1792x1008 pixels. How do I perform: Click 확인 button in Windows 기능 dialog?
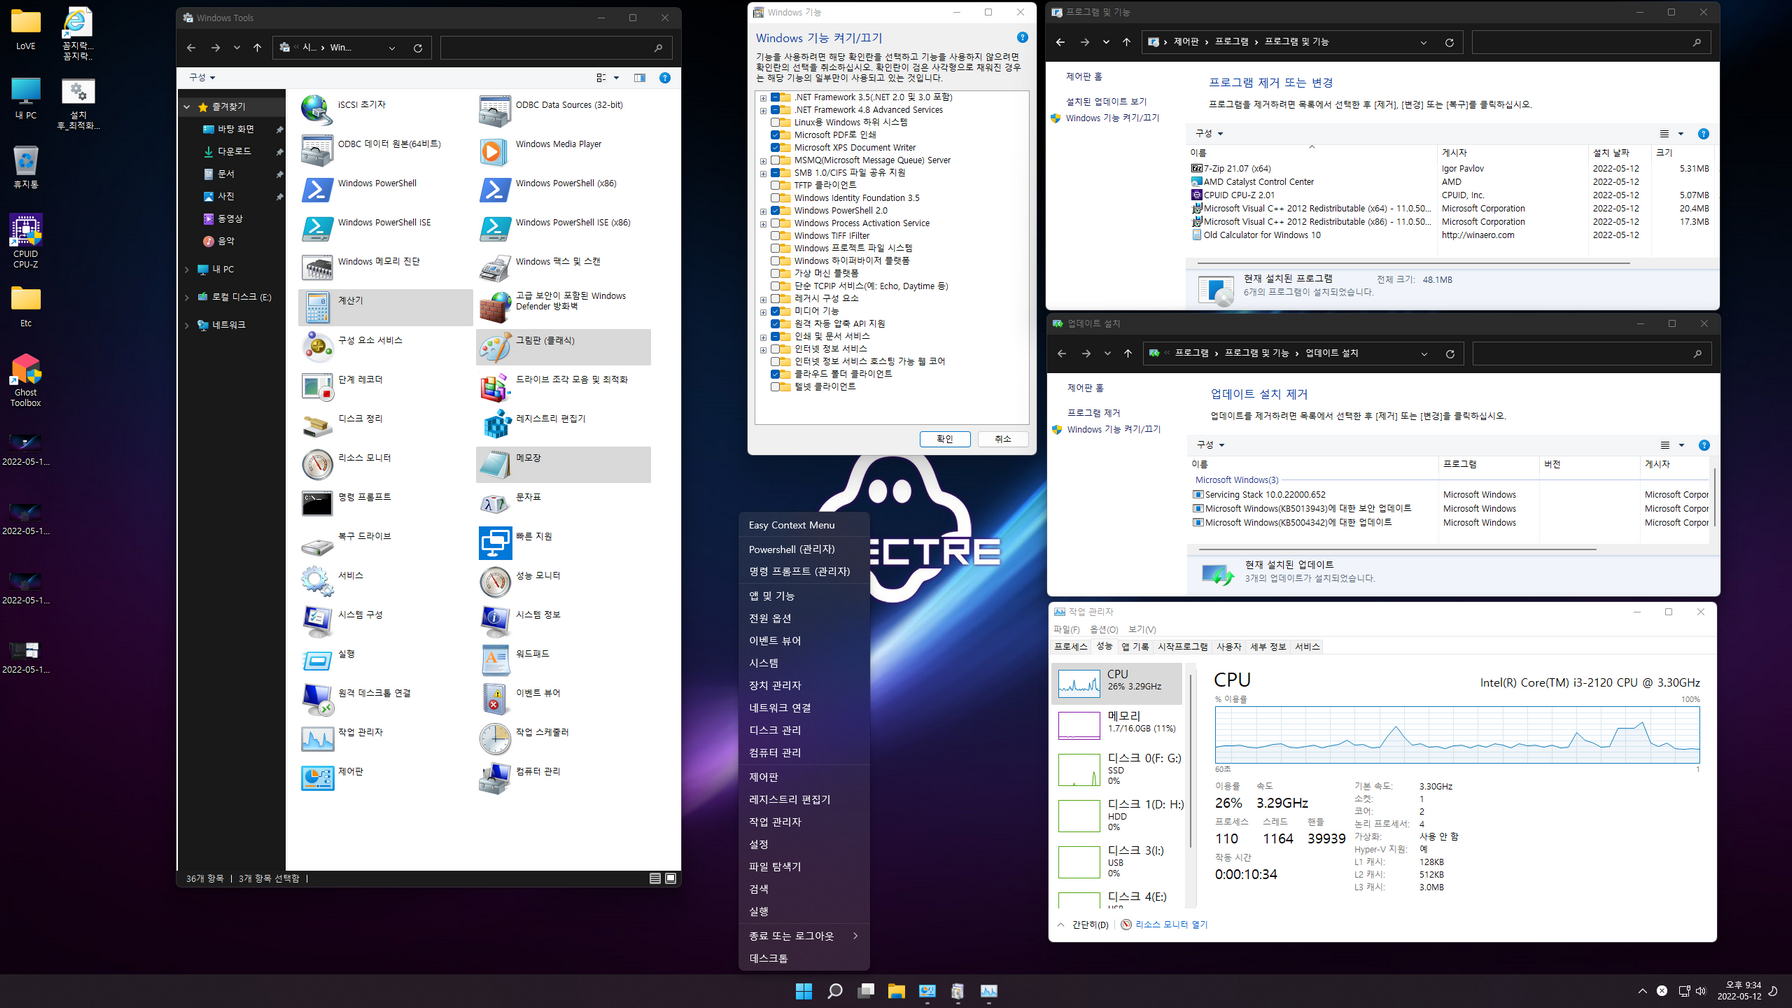(945, 439)
